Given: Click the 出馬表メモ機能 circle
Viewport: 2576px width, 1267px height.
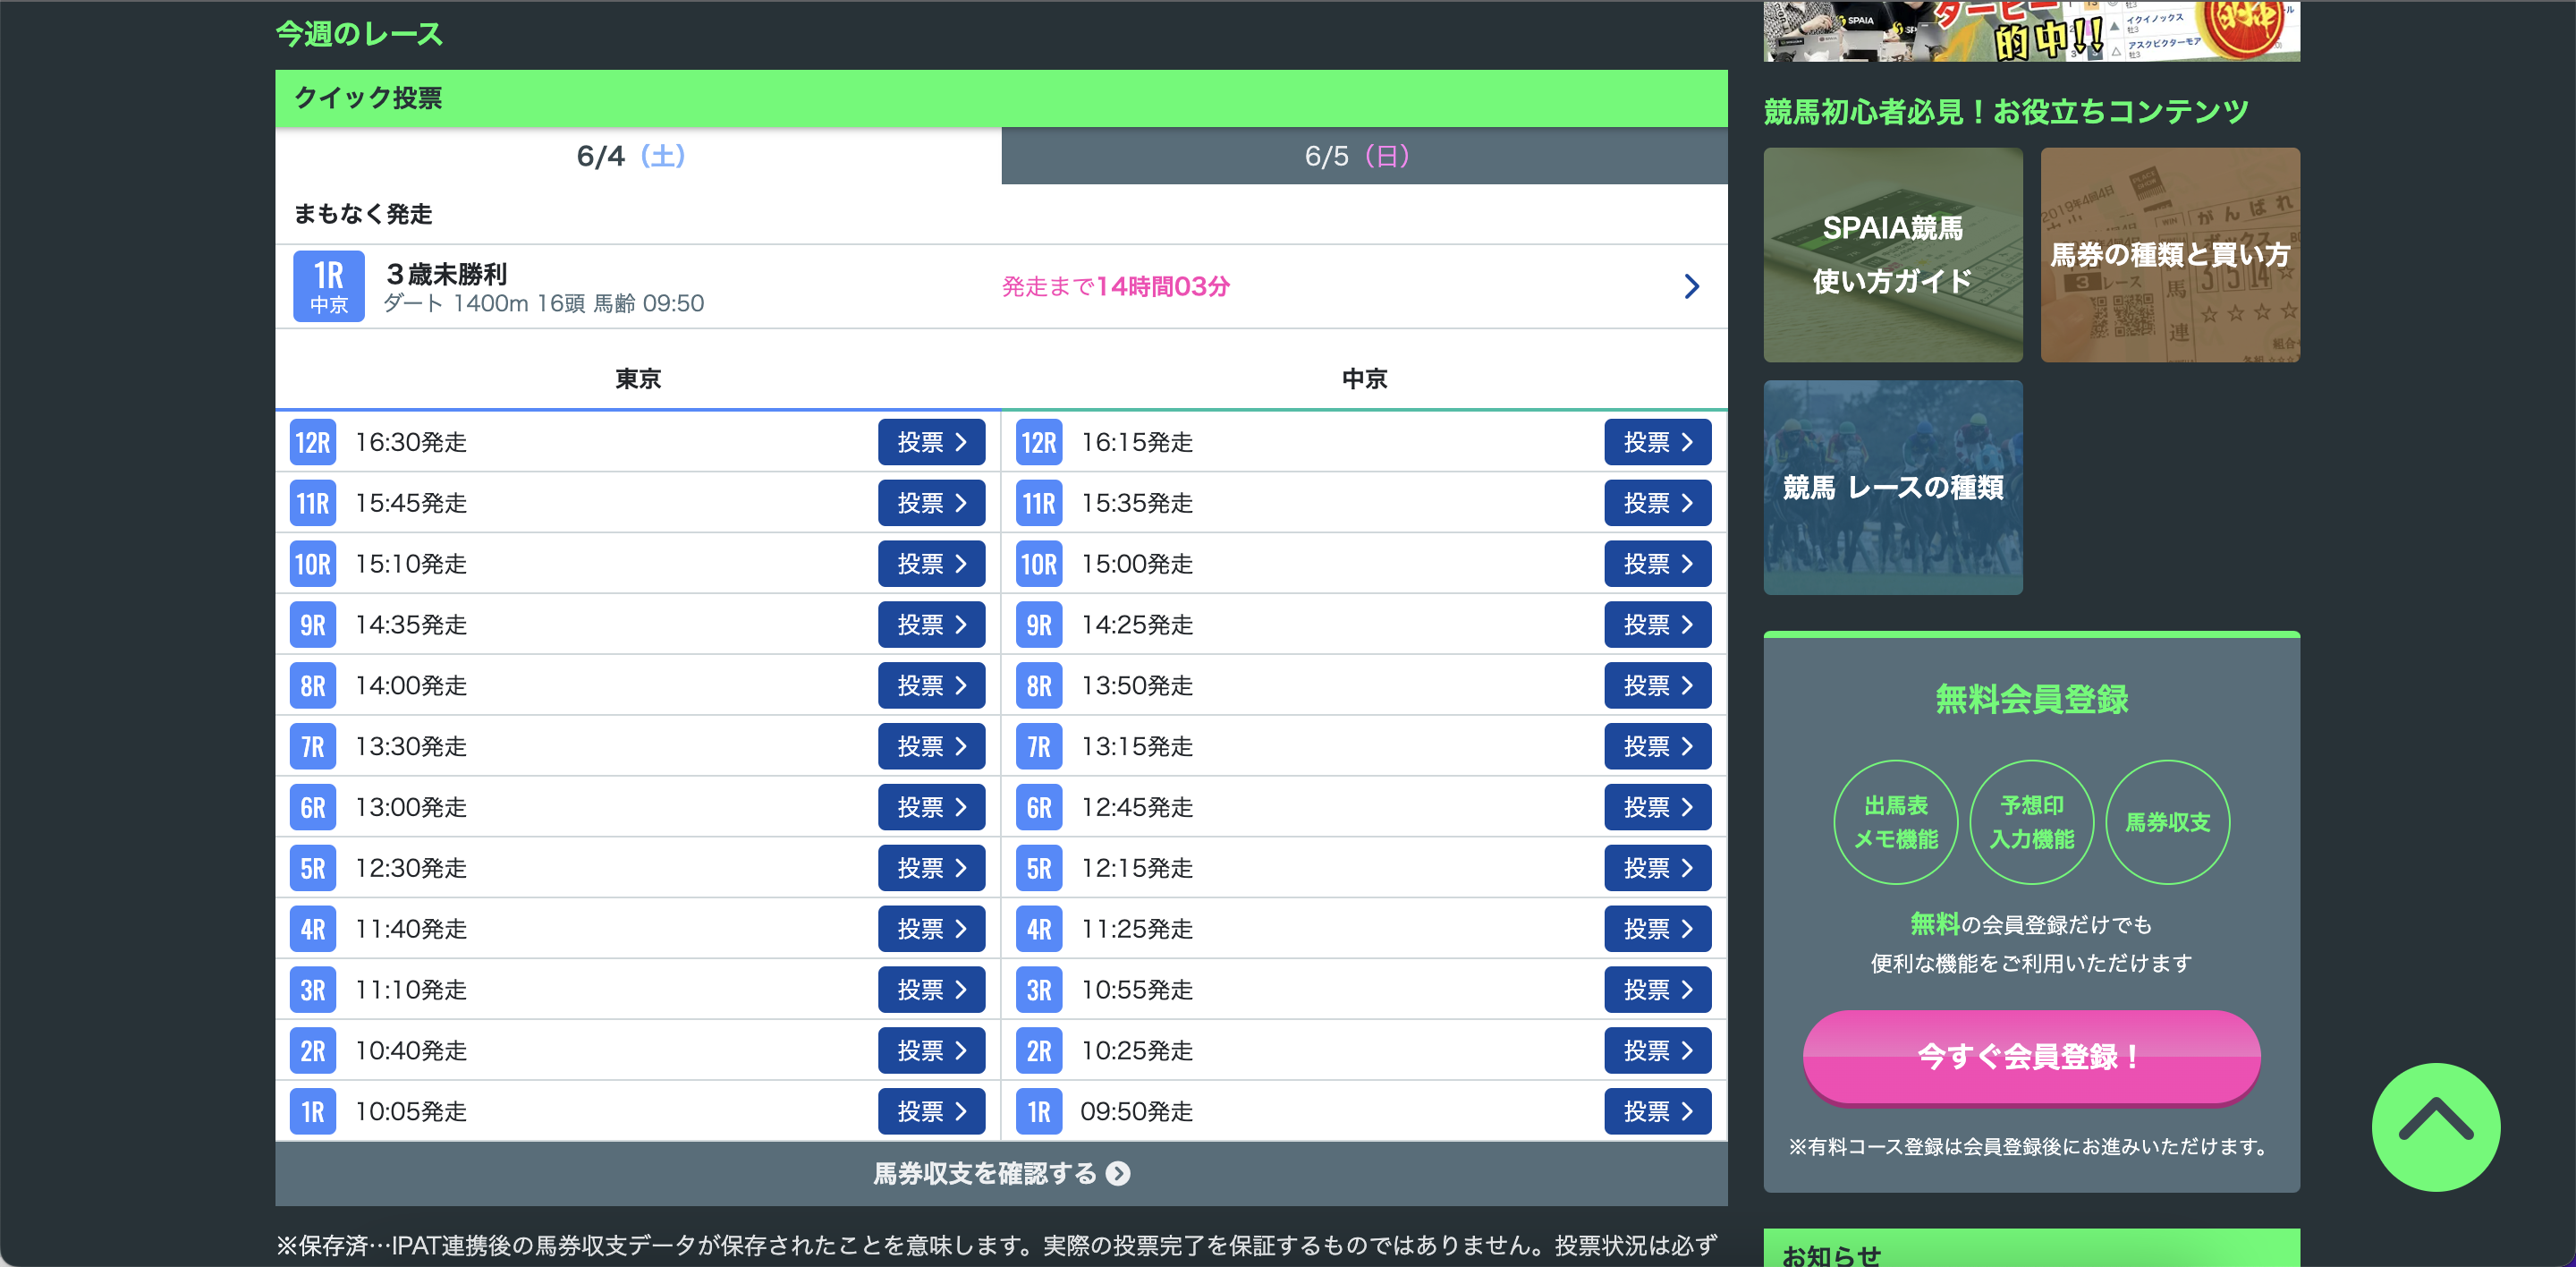Looking at the screenshot, I should coord(1896,822).
